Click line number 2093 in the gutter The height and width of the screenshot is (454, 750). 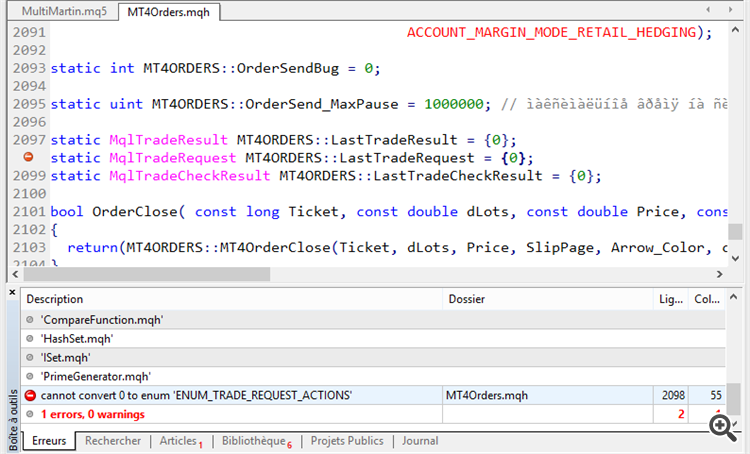(x=29, y=68)
